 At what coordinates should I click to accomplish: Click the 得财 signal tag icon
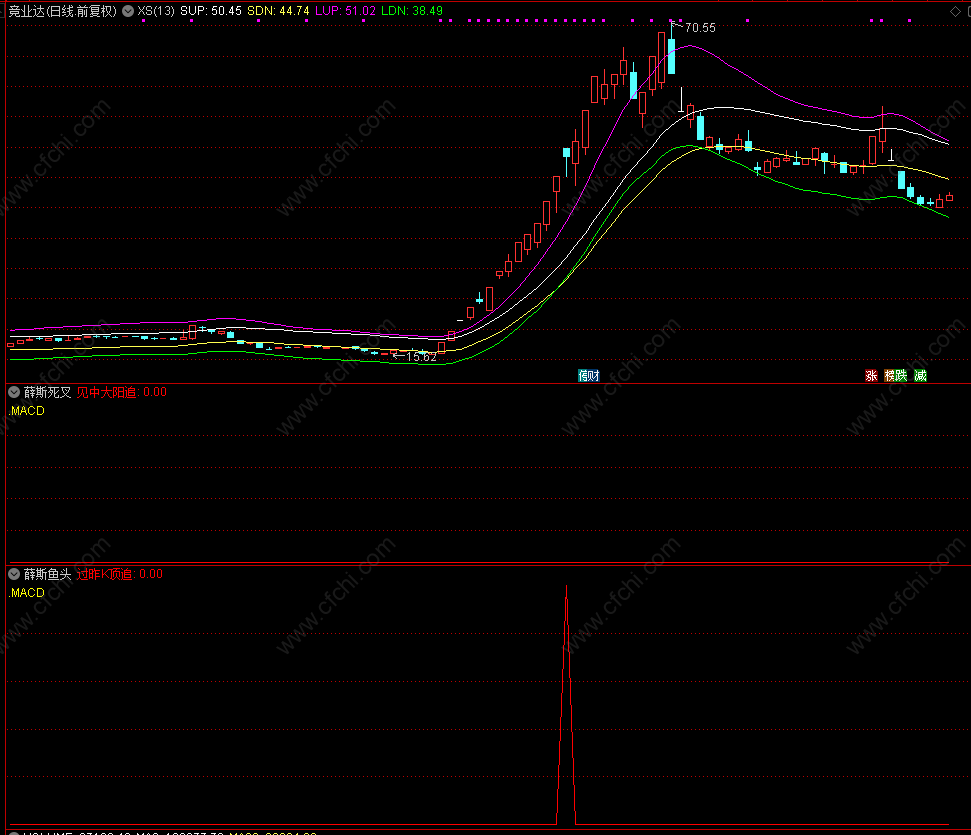588,375
